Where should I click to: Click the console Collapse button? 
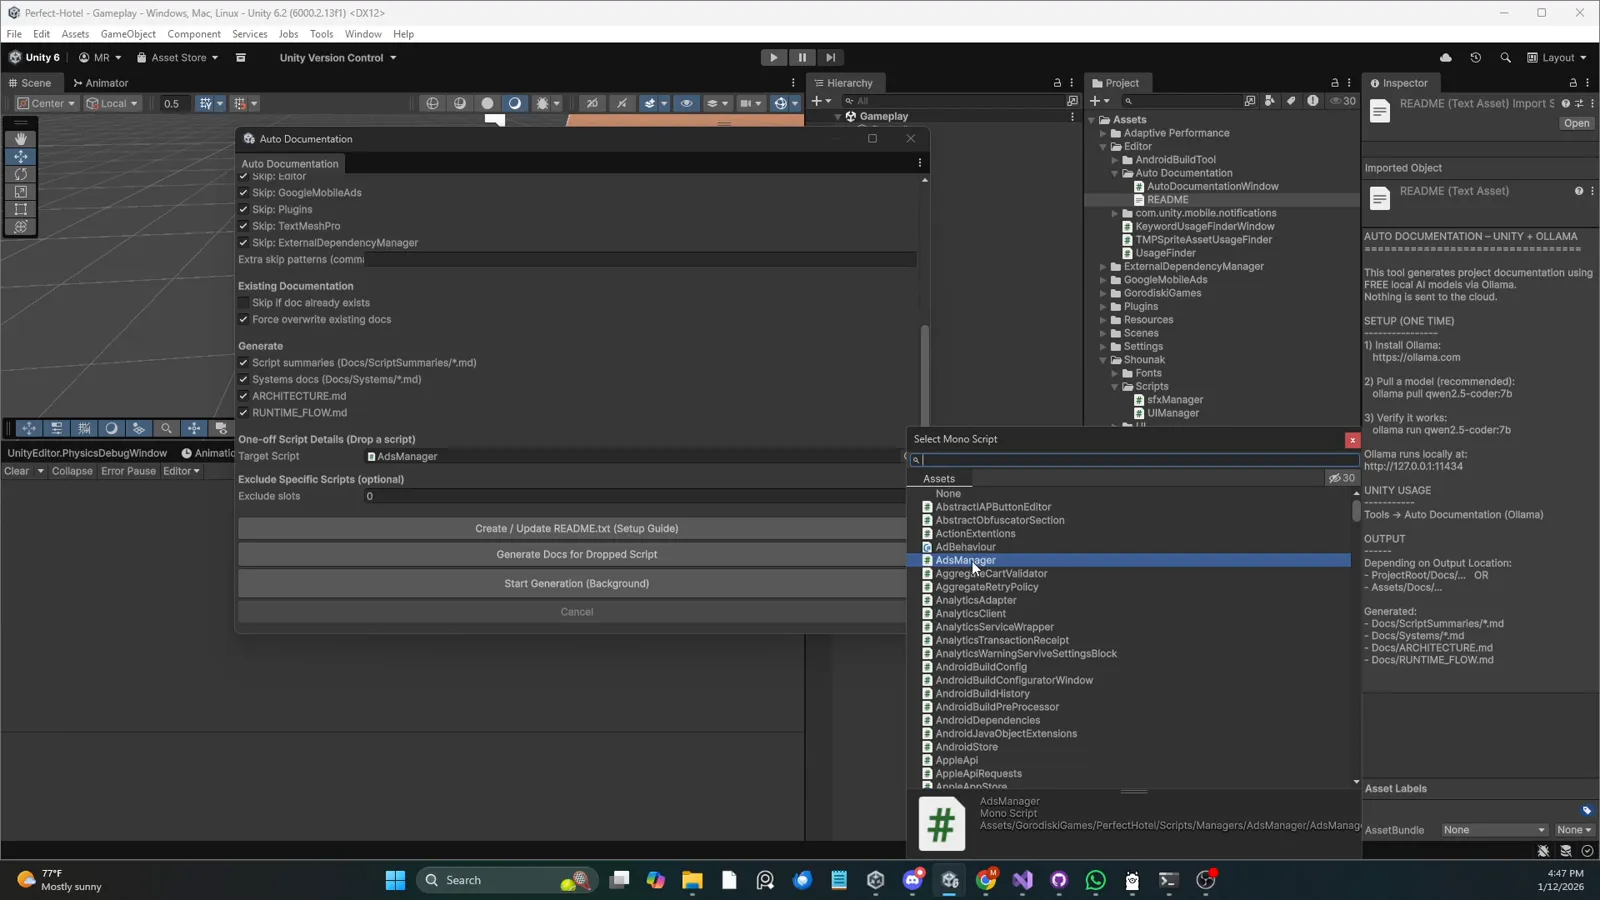(x=72, y=471)
